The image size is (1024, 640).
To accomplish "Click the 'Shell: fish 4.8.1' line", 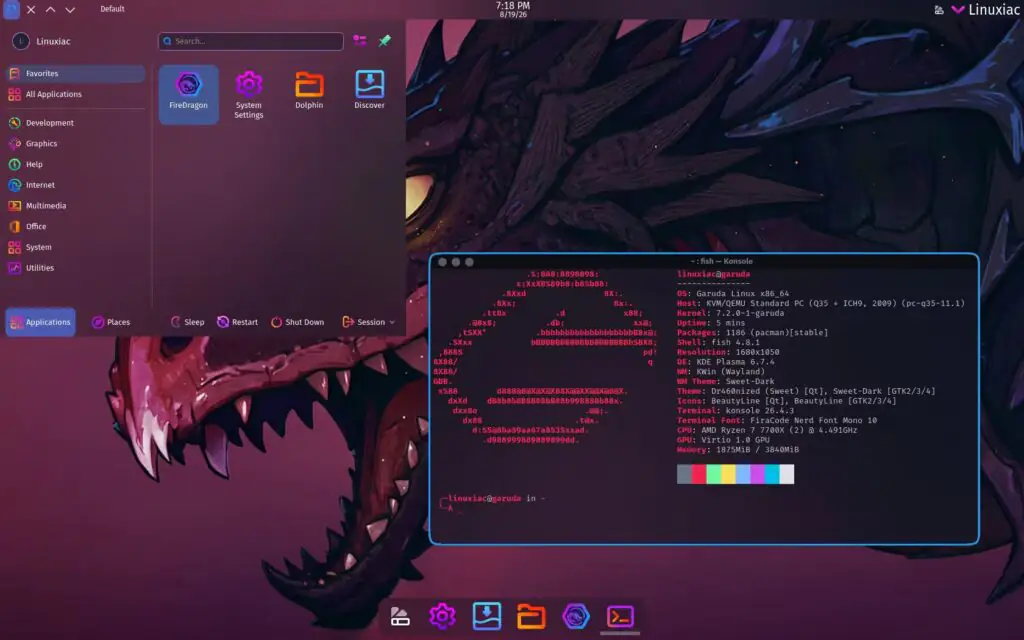I will point(718,342).
